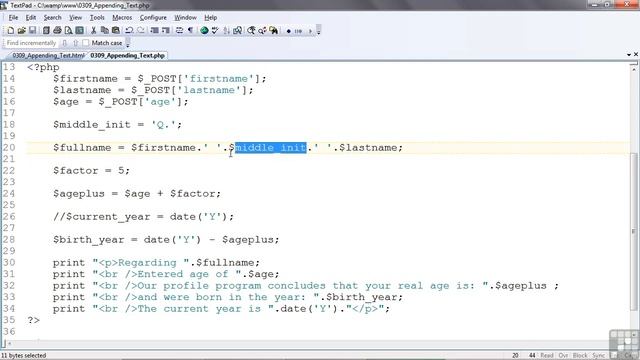The width and height of the screenshot is (640, 360).
Task: Toggle Block selection mode in status bar
Action: (580, 356)
